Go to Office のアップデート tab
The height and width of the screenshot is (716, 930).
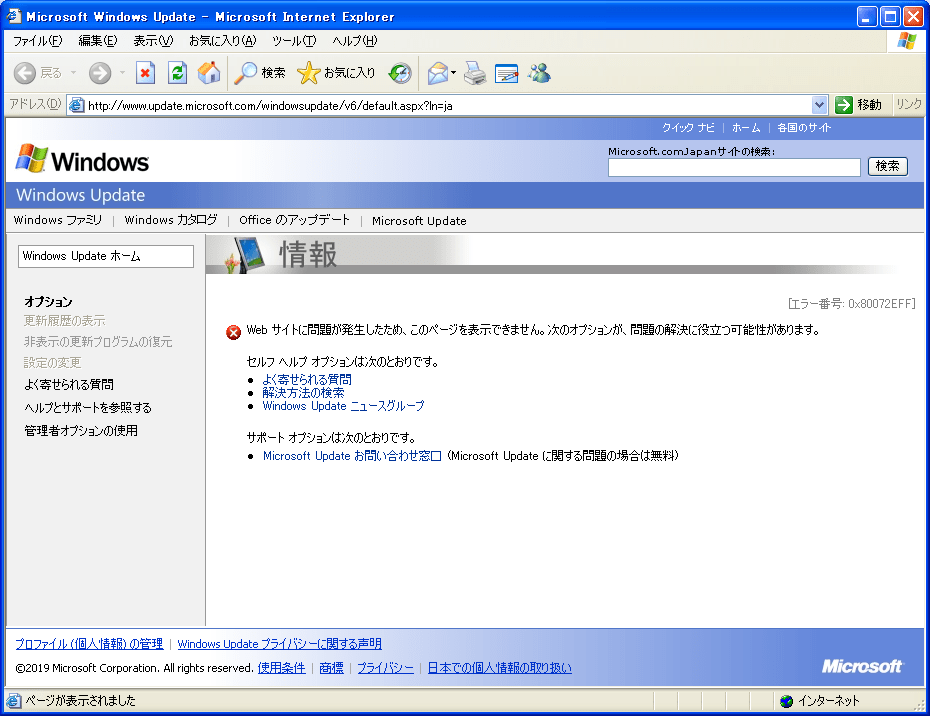[294, 220]
